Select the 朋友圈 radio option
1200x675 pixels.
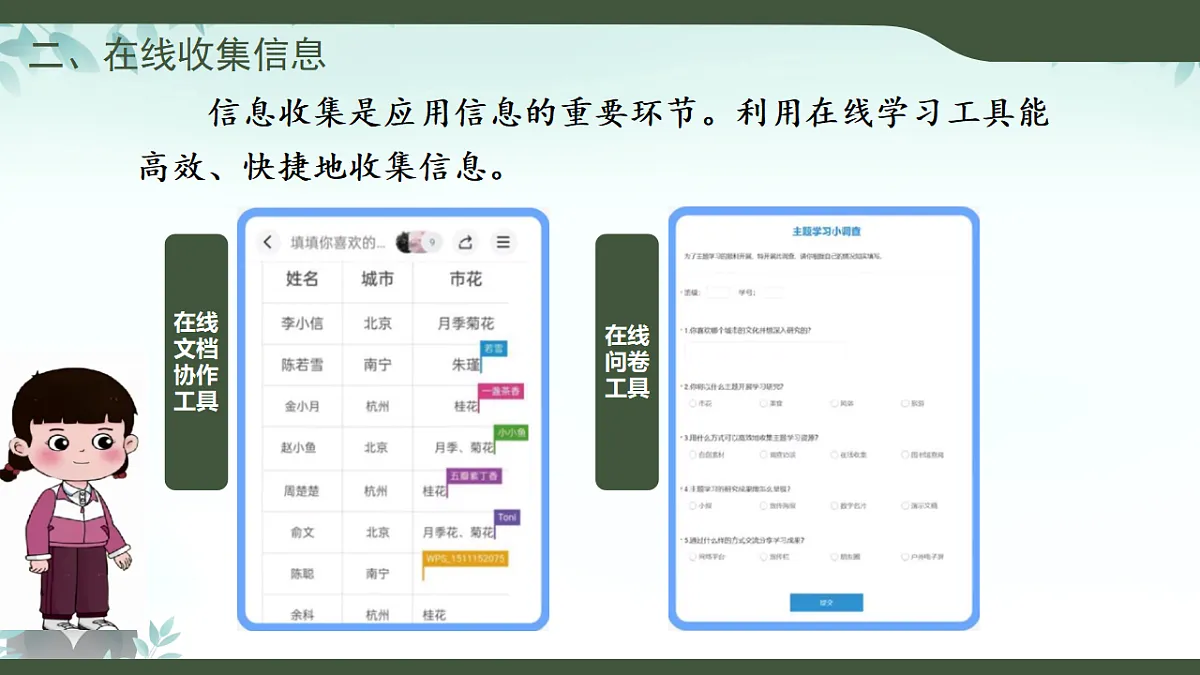pos(835,556)
